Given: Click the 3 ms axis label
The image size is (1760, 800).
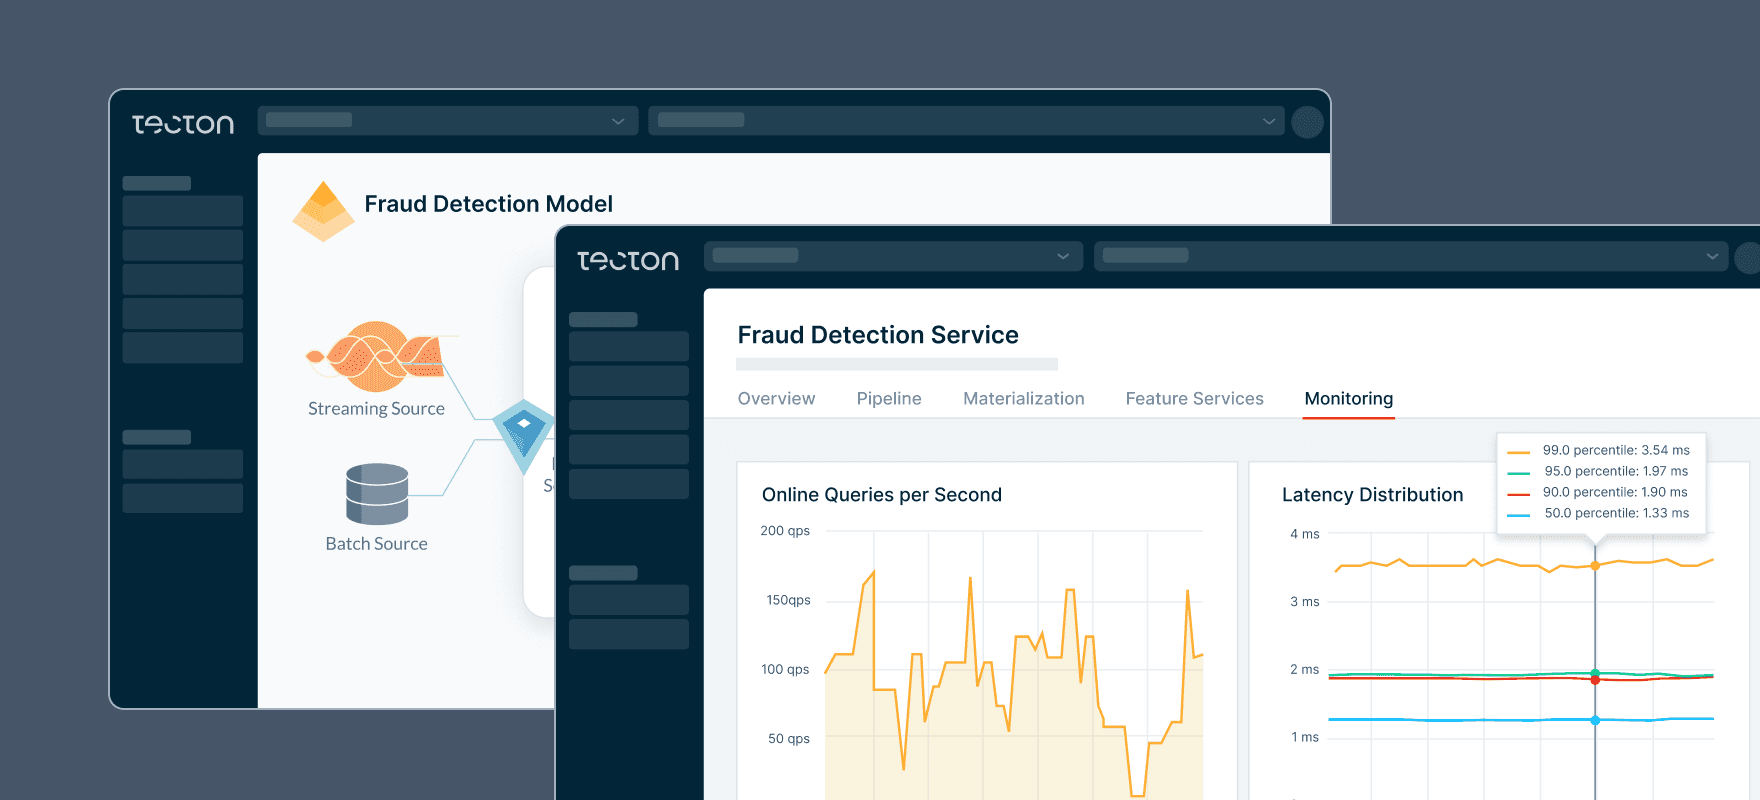Looking at the screenshot, I should pos(1305,602).
